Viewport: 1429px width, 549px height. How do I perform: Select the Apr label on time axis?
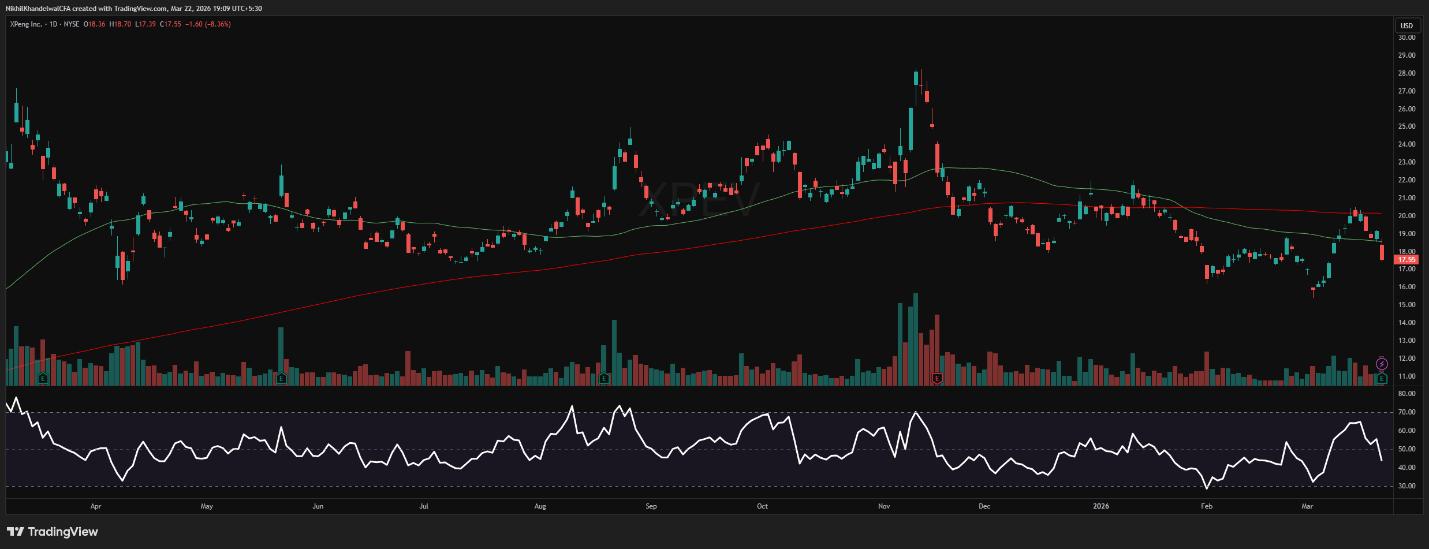coord(96,506)
